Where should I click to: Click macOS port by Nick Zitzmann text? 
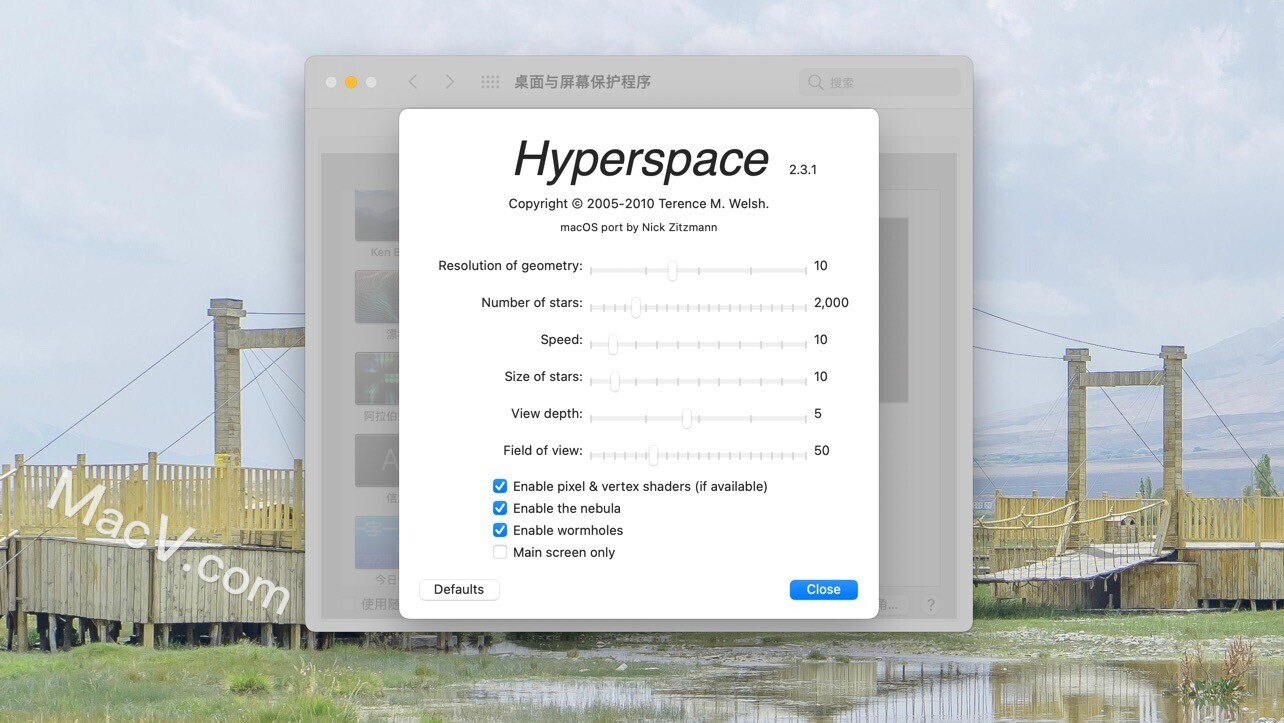[638, 227]
